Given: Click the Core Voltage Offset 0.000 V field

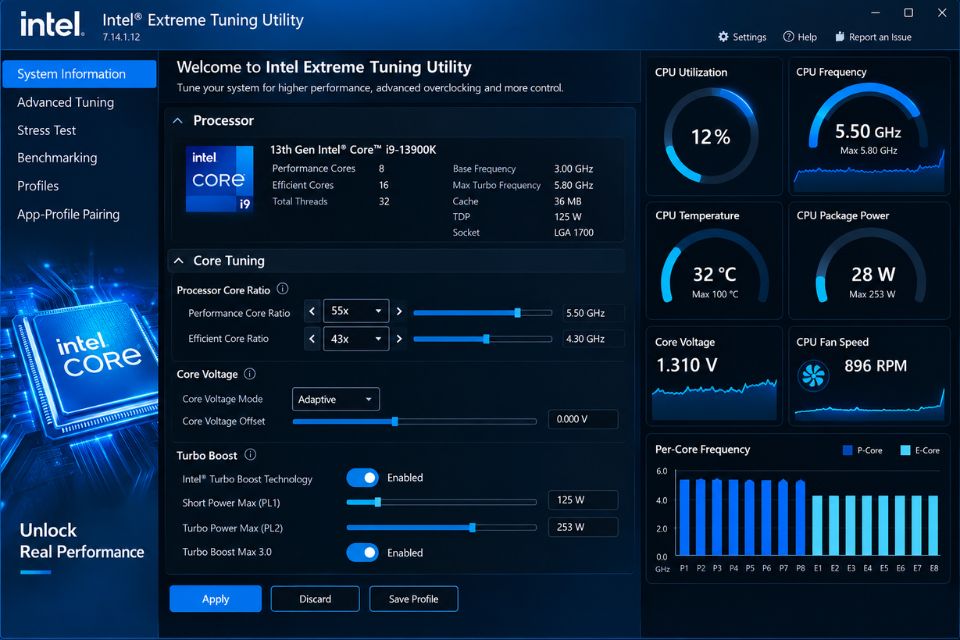Looking at the screenshot, I should tap(583, 419).
